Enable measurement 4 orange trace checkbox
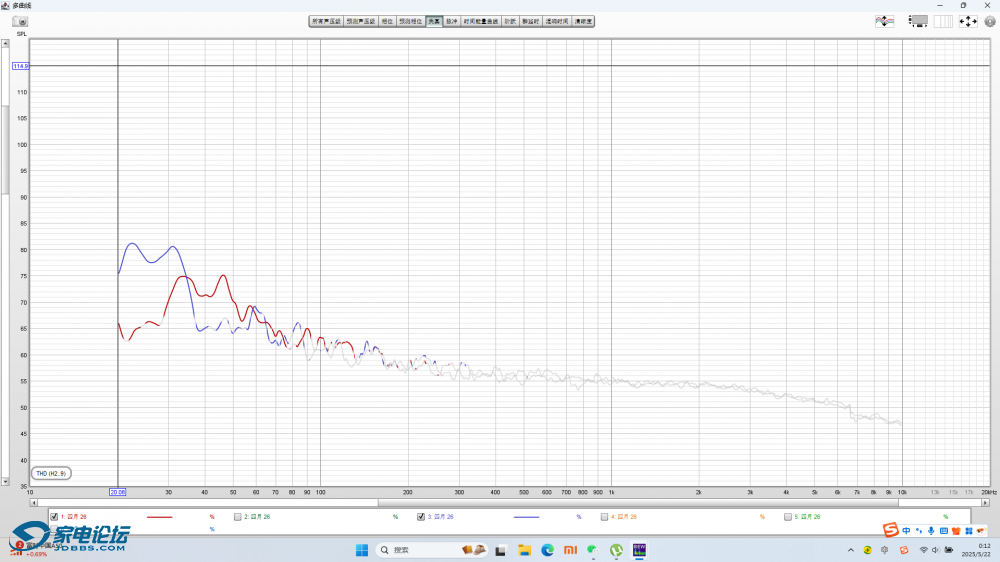Viewport: 1000px width, 562px height. click(604, 517)
